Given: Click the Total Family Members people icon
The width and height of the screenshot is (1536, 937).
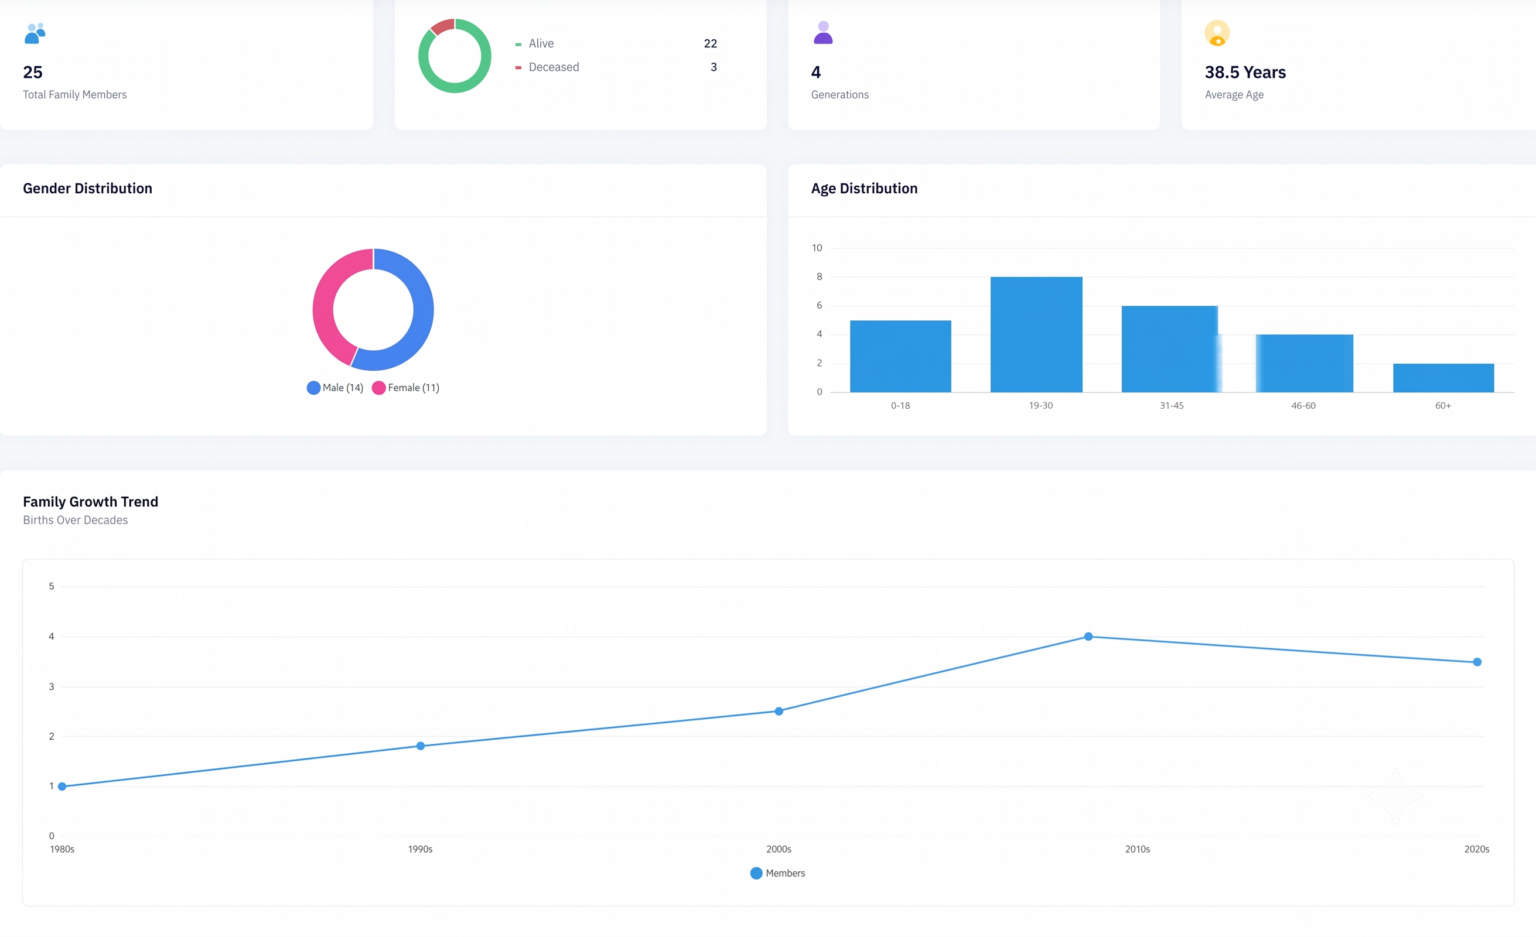Looking at the screenshot, I should (35, 33).
